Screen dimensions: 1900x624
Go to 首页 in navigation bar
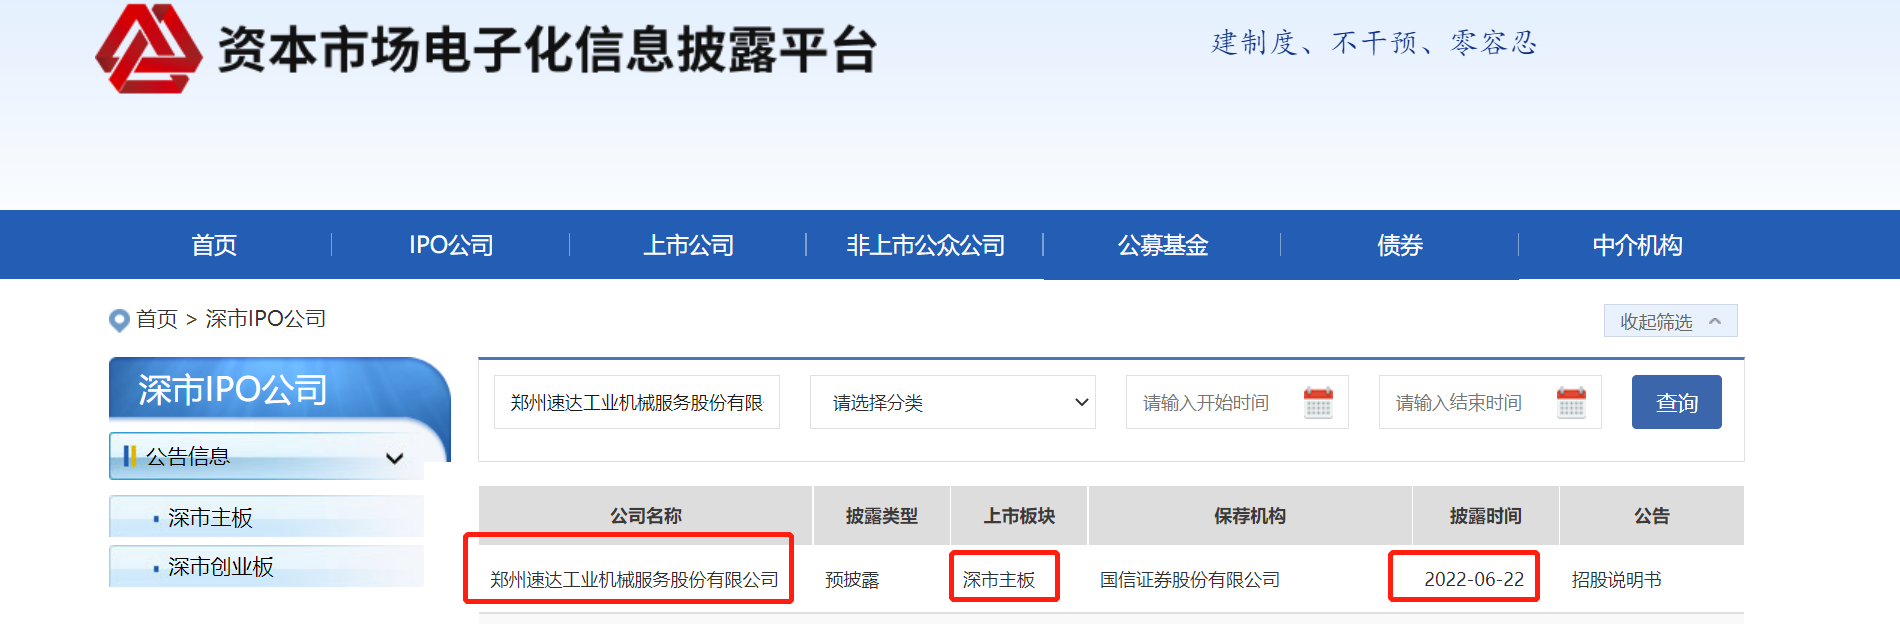pyautogui.click(x=214, y=245)
